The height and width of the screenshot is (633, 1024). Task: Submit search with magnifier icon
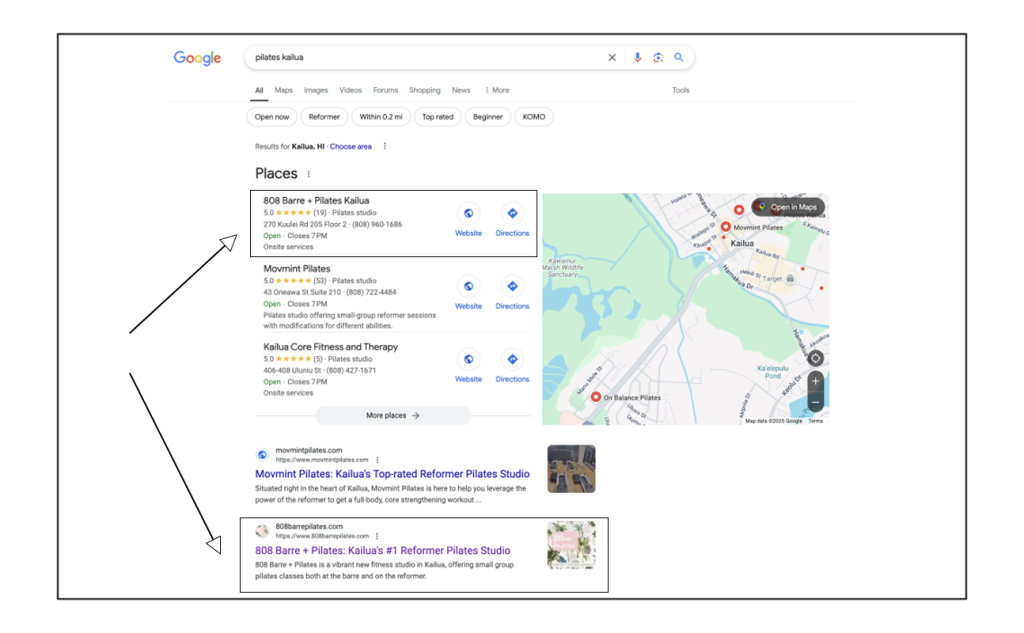point(679,57)
